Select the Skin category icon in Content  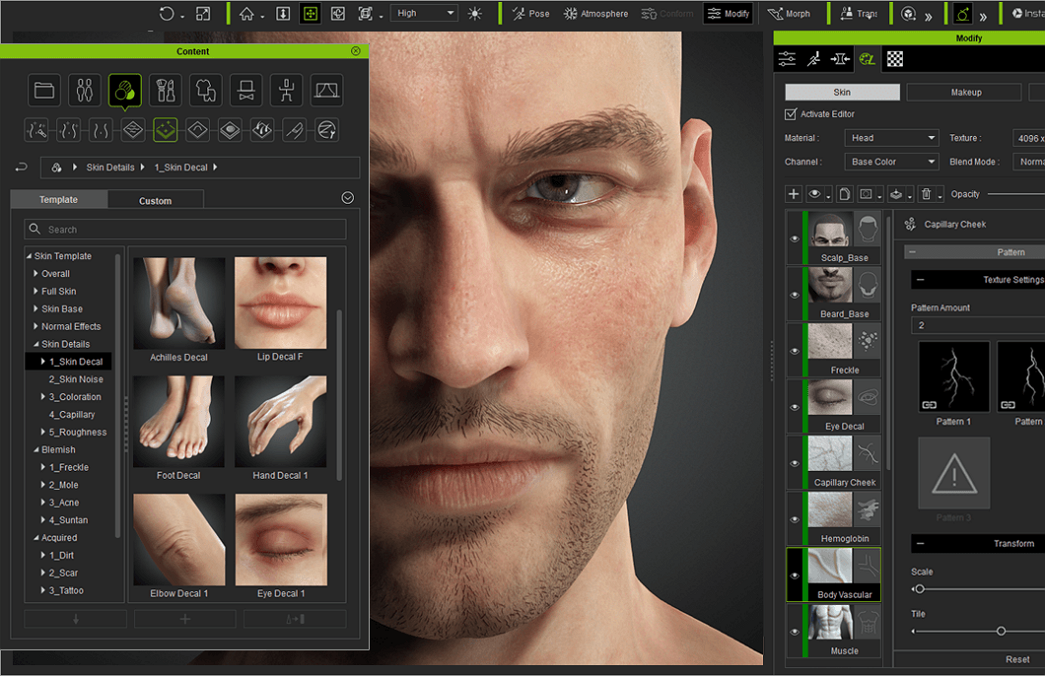click(x=125, y=90)
